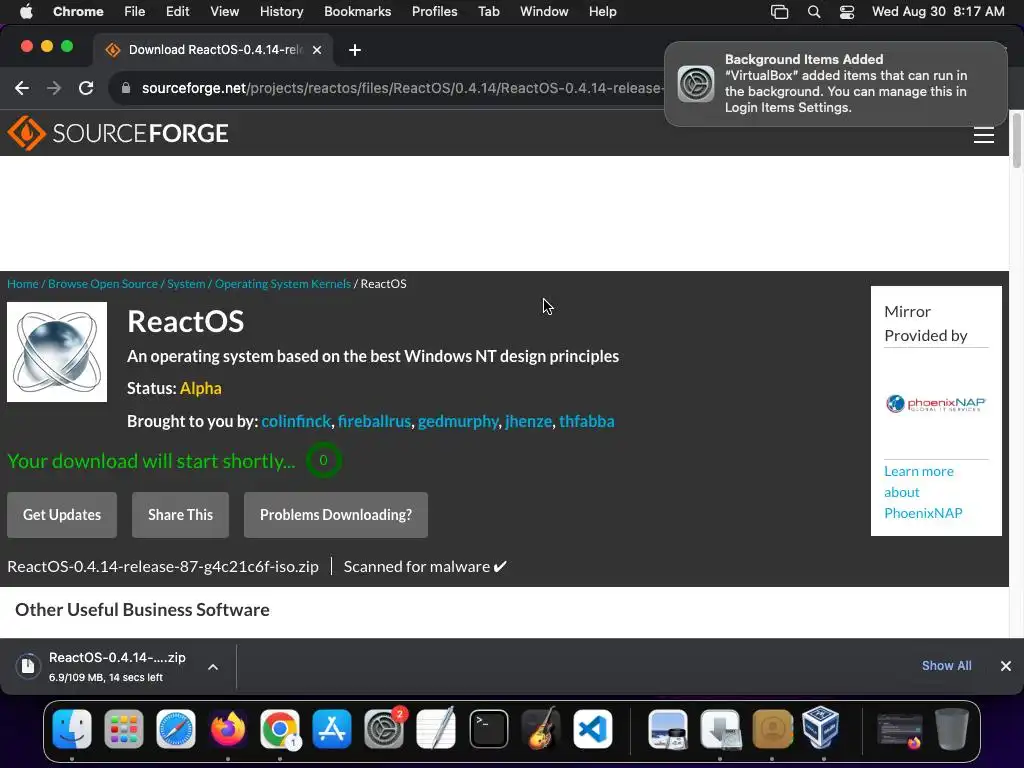Open the Chrome menu in menu bar
The height and width of the screenshot is (768, 1024).
point(78,11)
